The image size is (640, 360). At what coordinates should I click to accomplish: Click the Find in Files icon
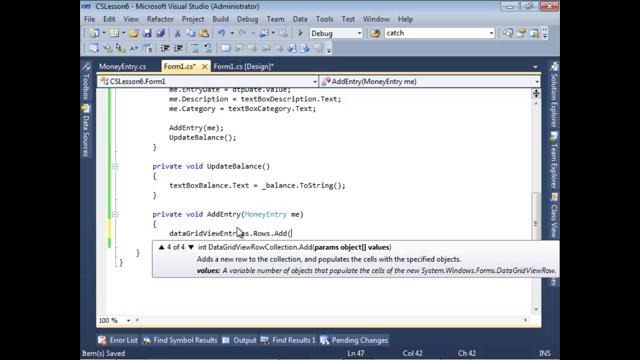click(x=376, y=33)
